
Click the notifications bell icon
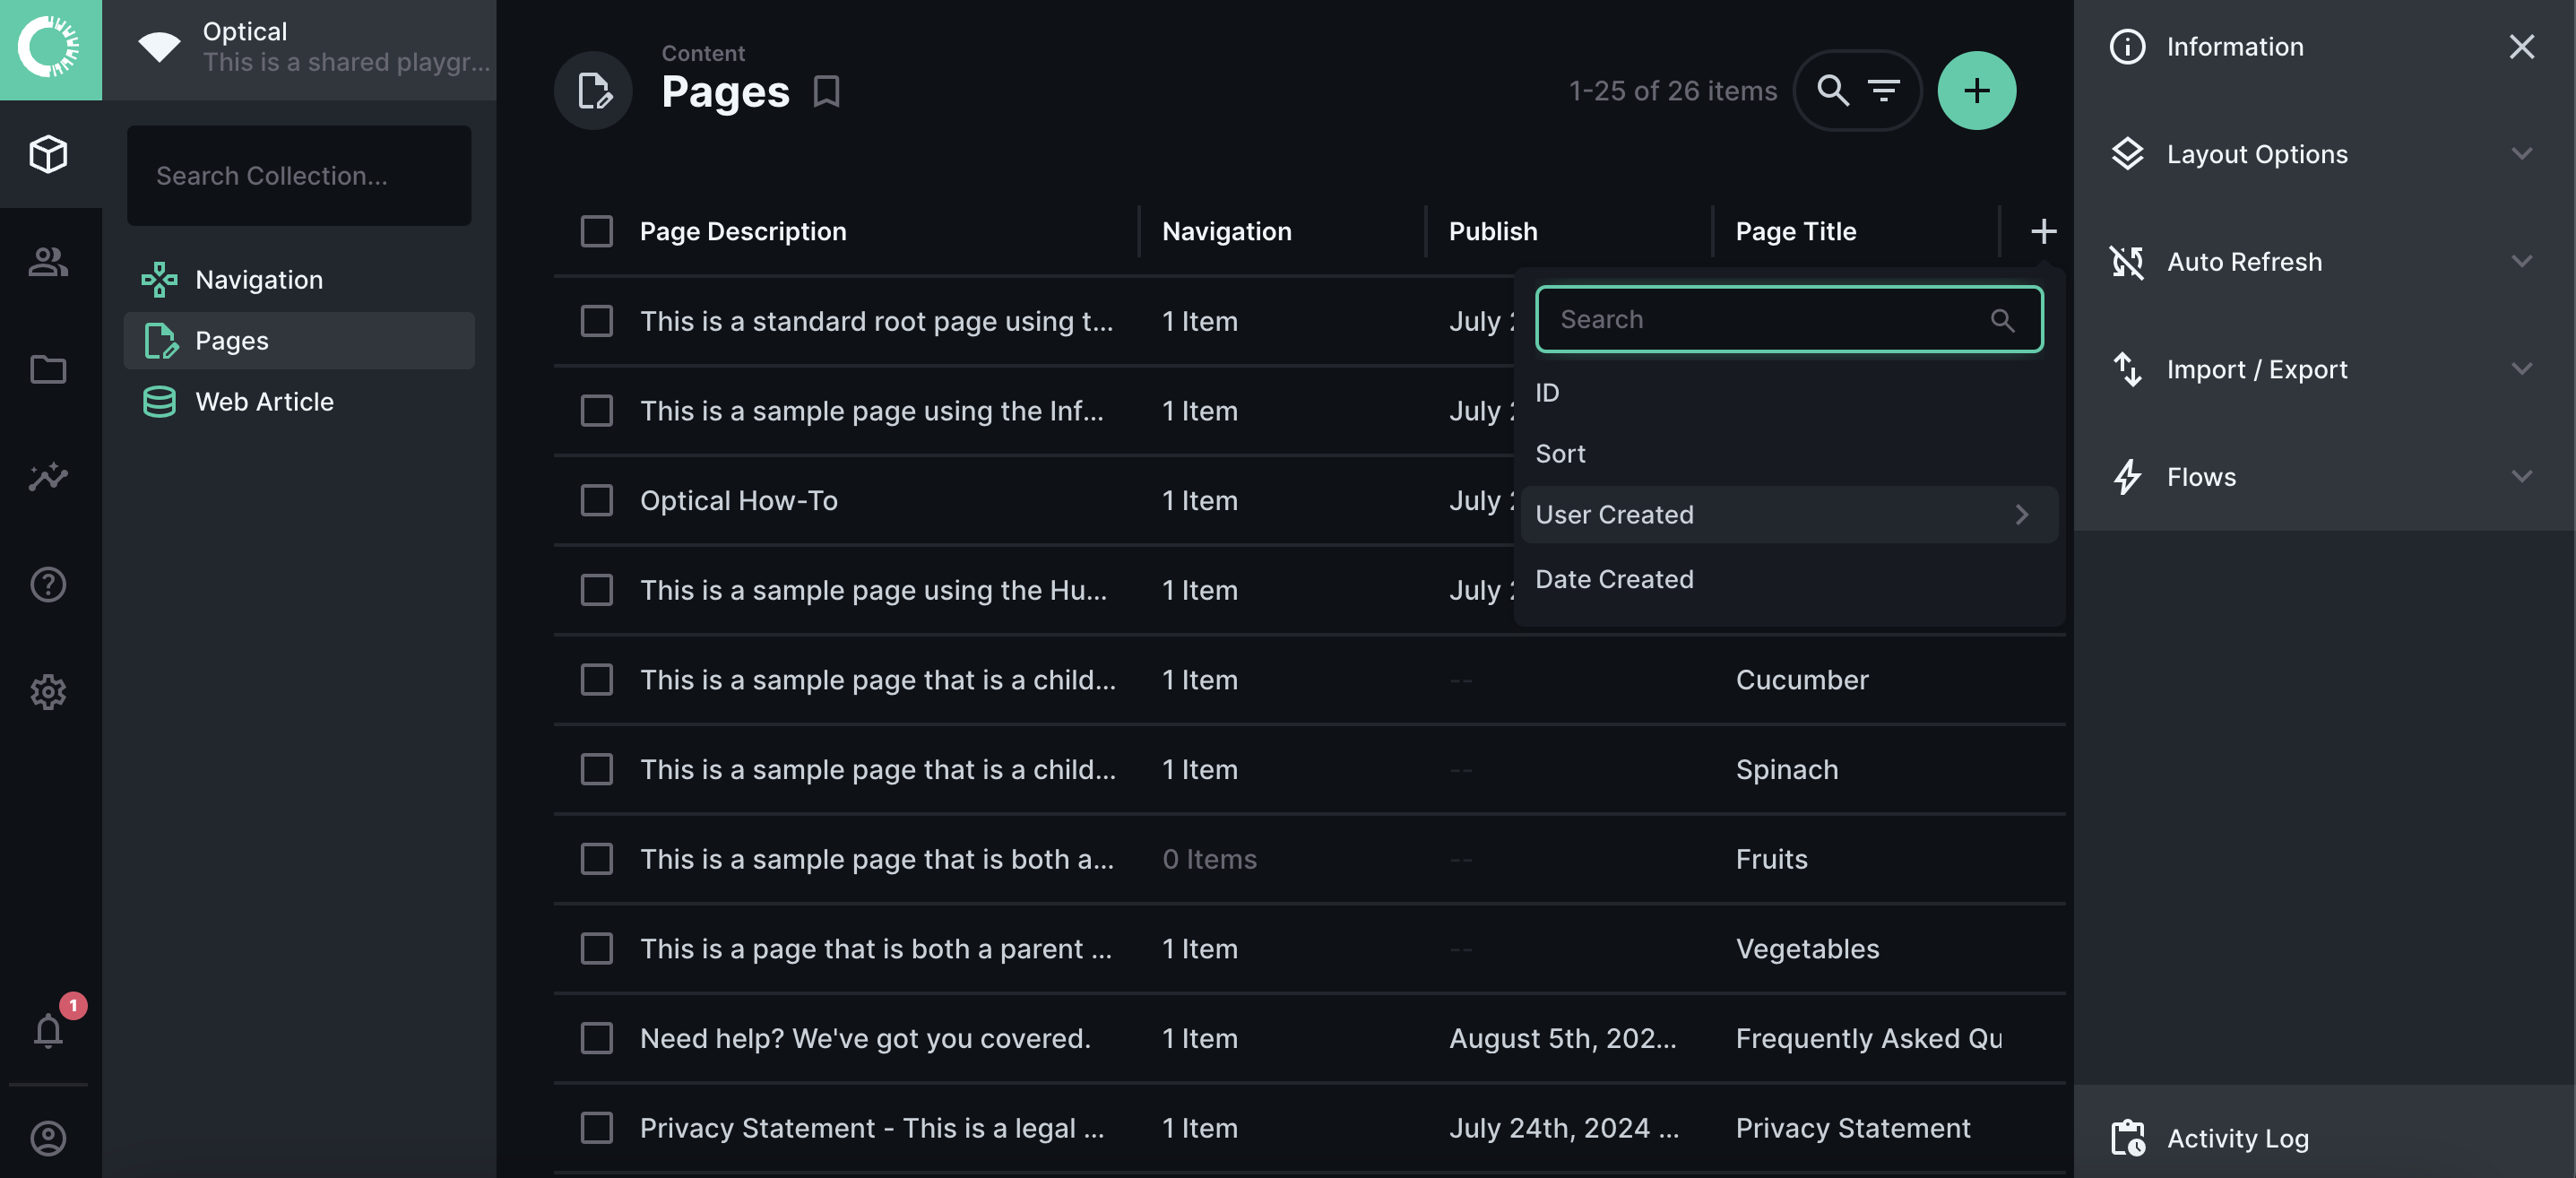pyautogui.click(x=48, y=1030)
